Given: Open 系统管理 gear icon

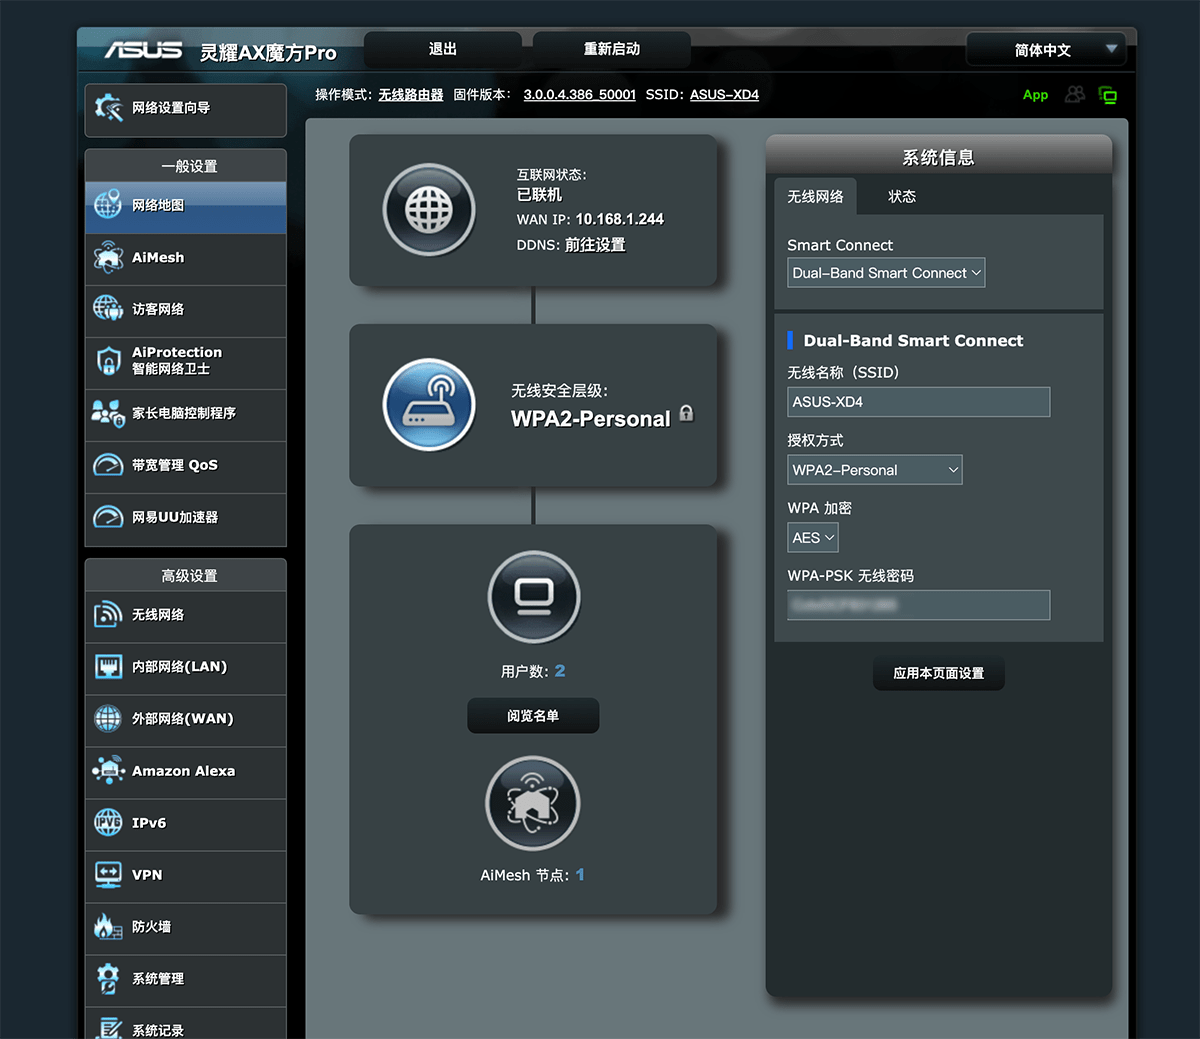Looking at the screenshot, I should pos(108,979).
